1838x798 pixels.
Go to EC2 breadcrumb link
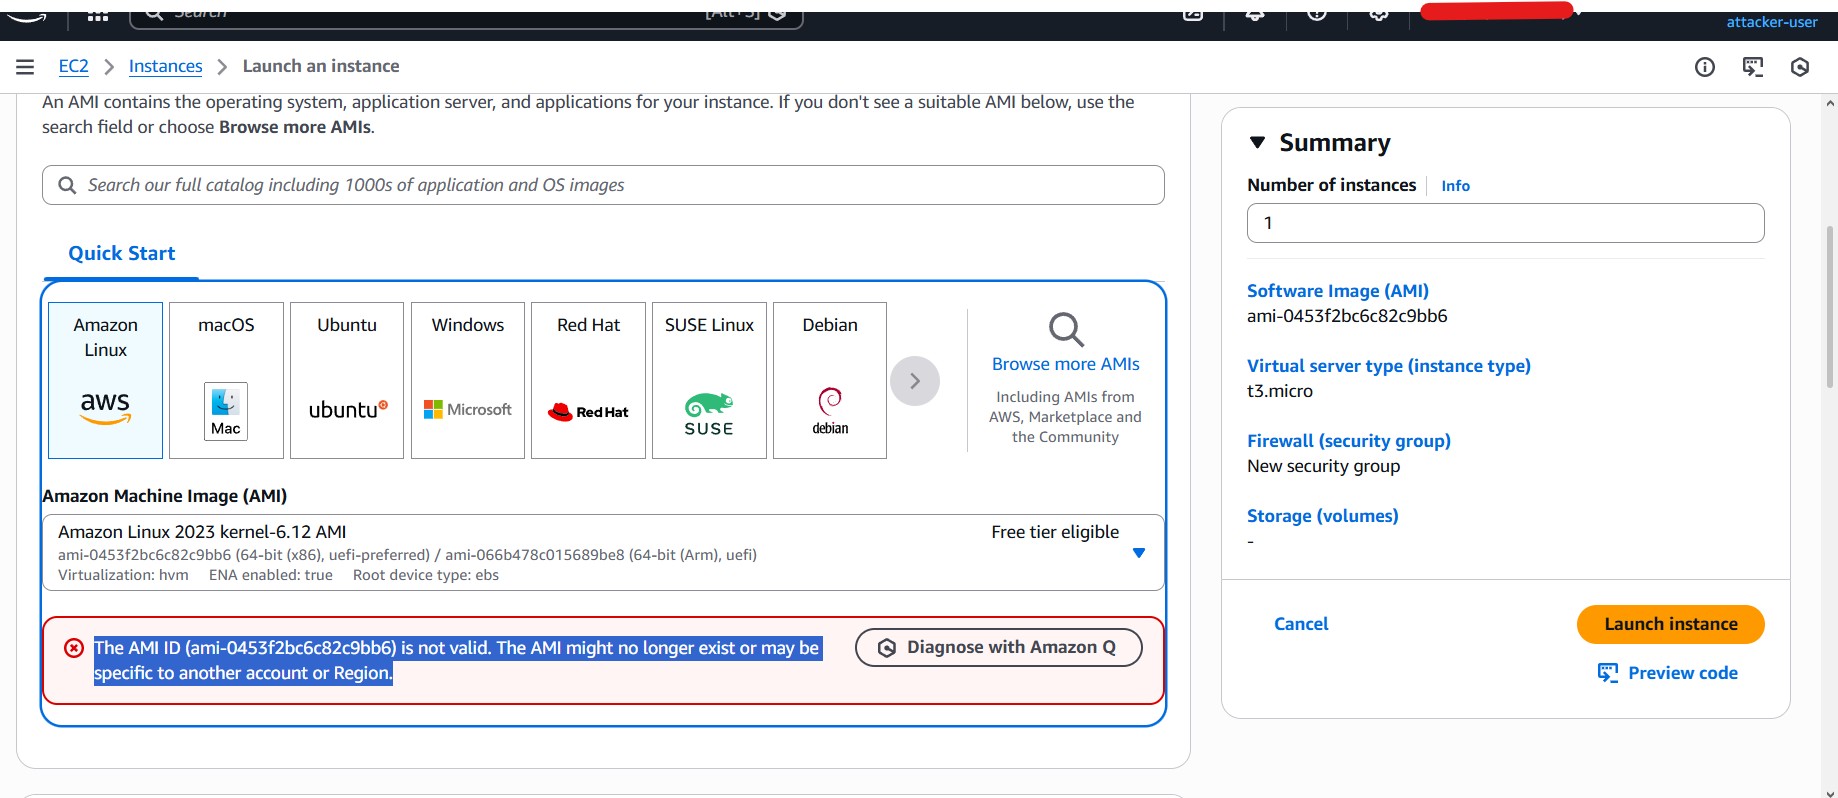coord(73,66)
